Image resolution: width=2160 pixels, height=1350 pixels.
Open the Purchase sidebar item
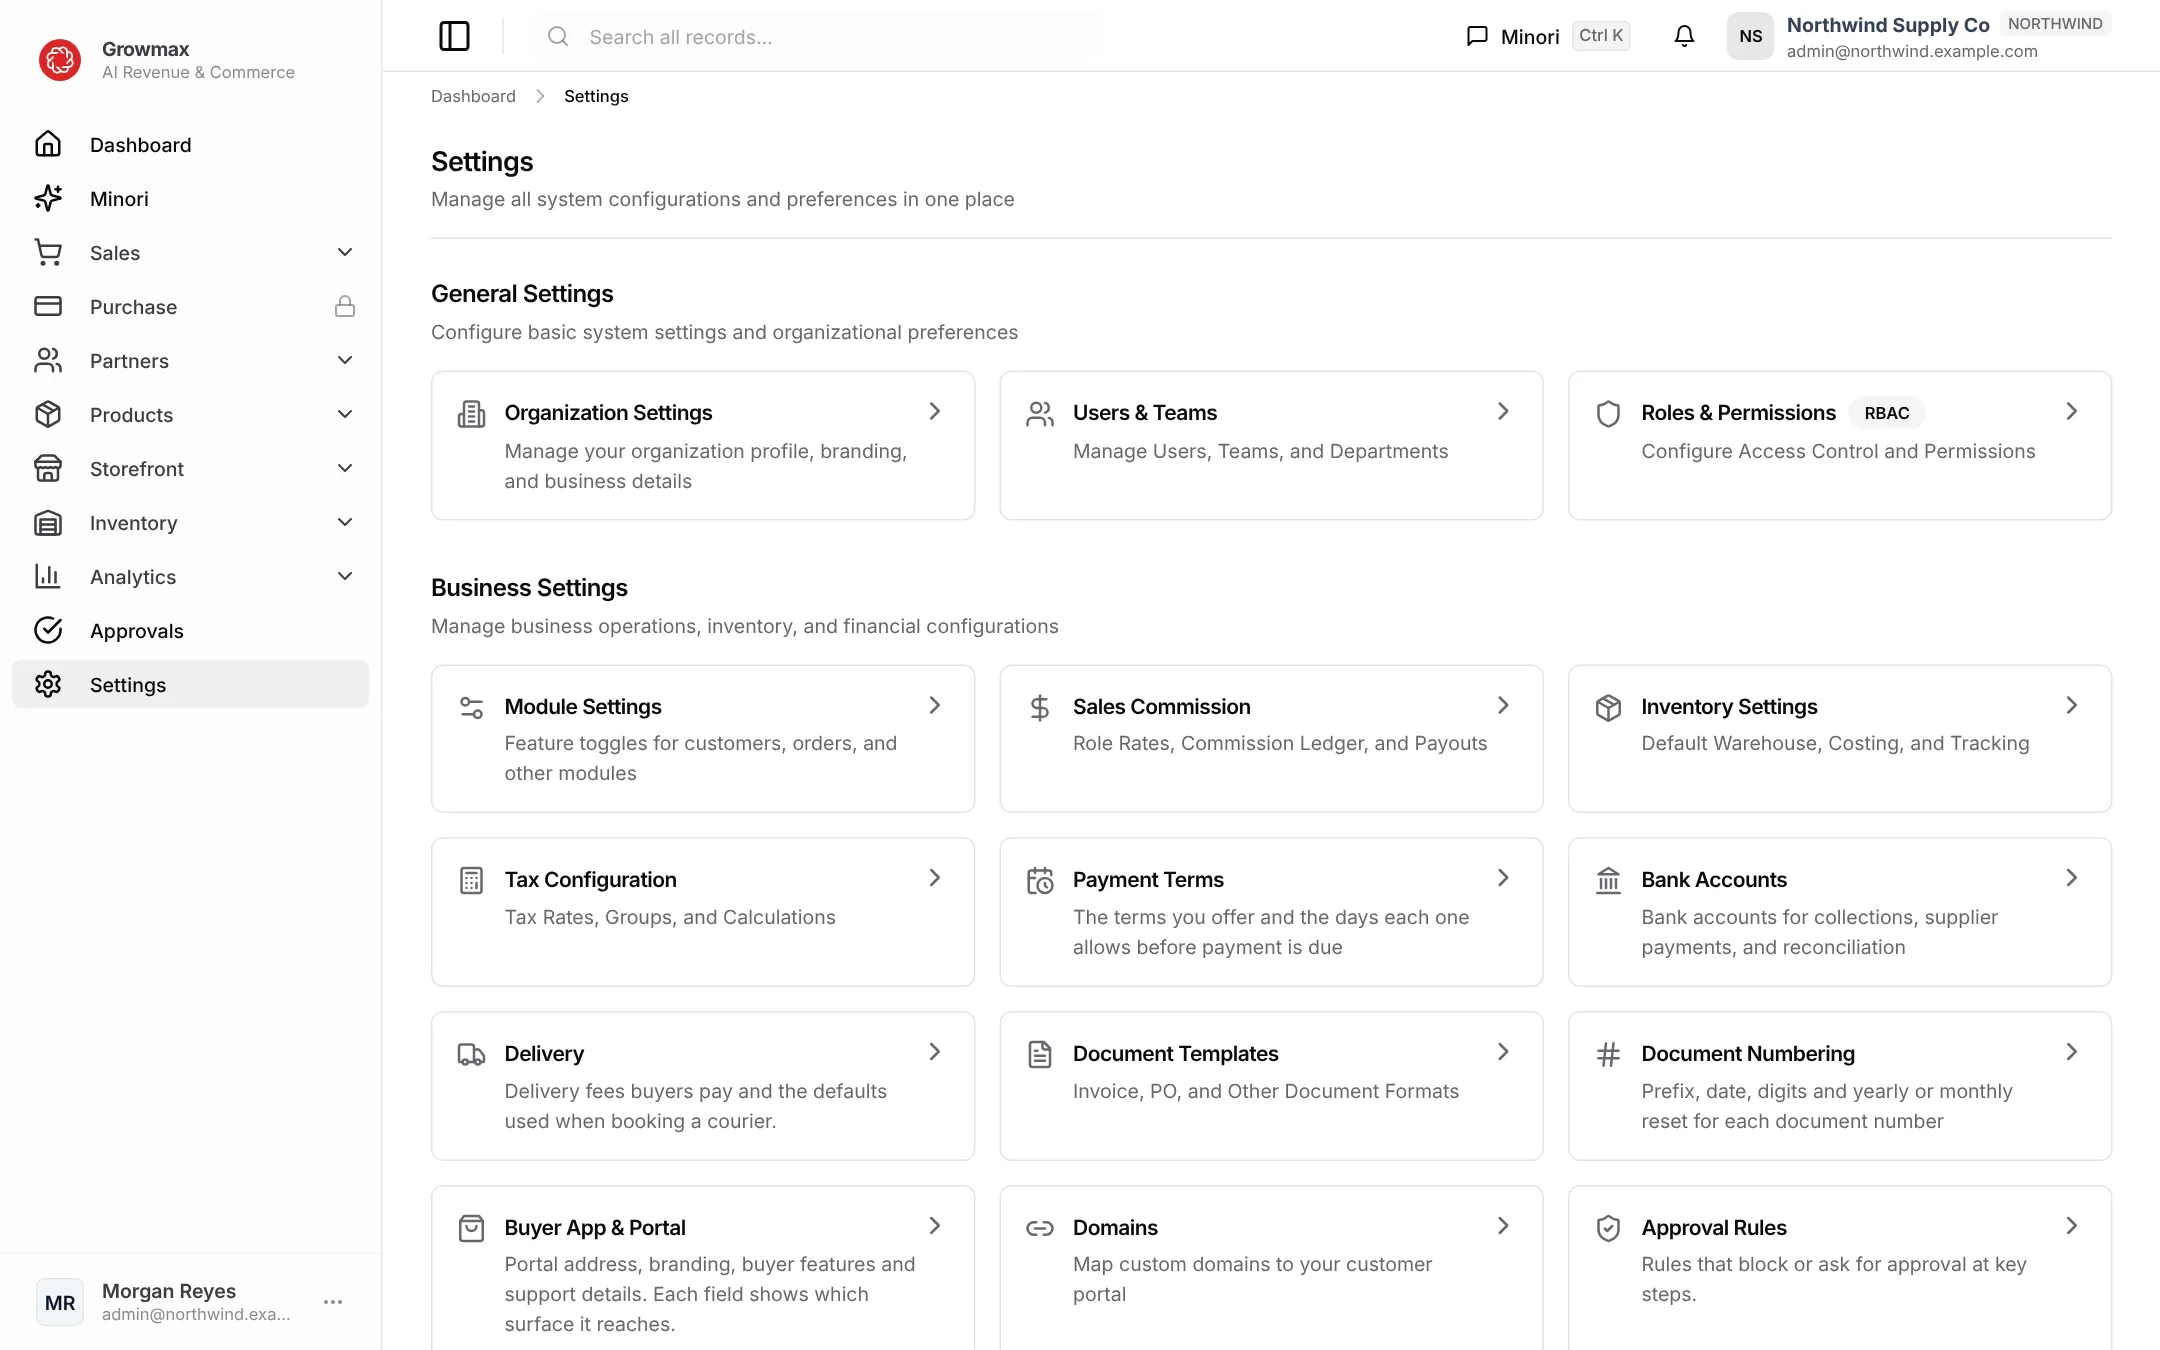[x=190, y=307]
